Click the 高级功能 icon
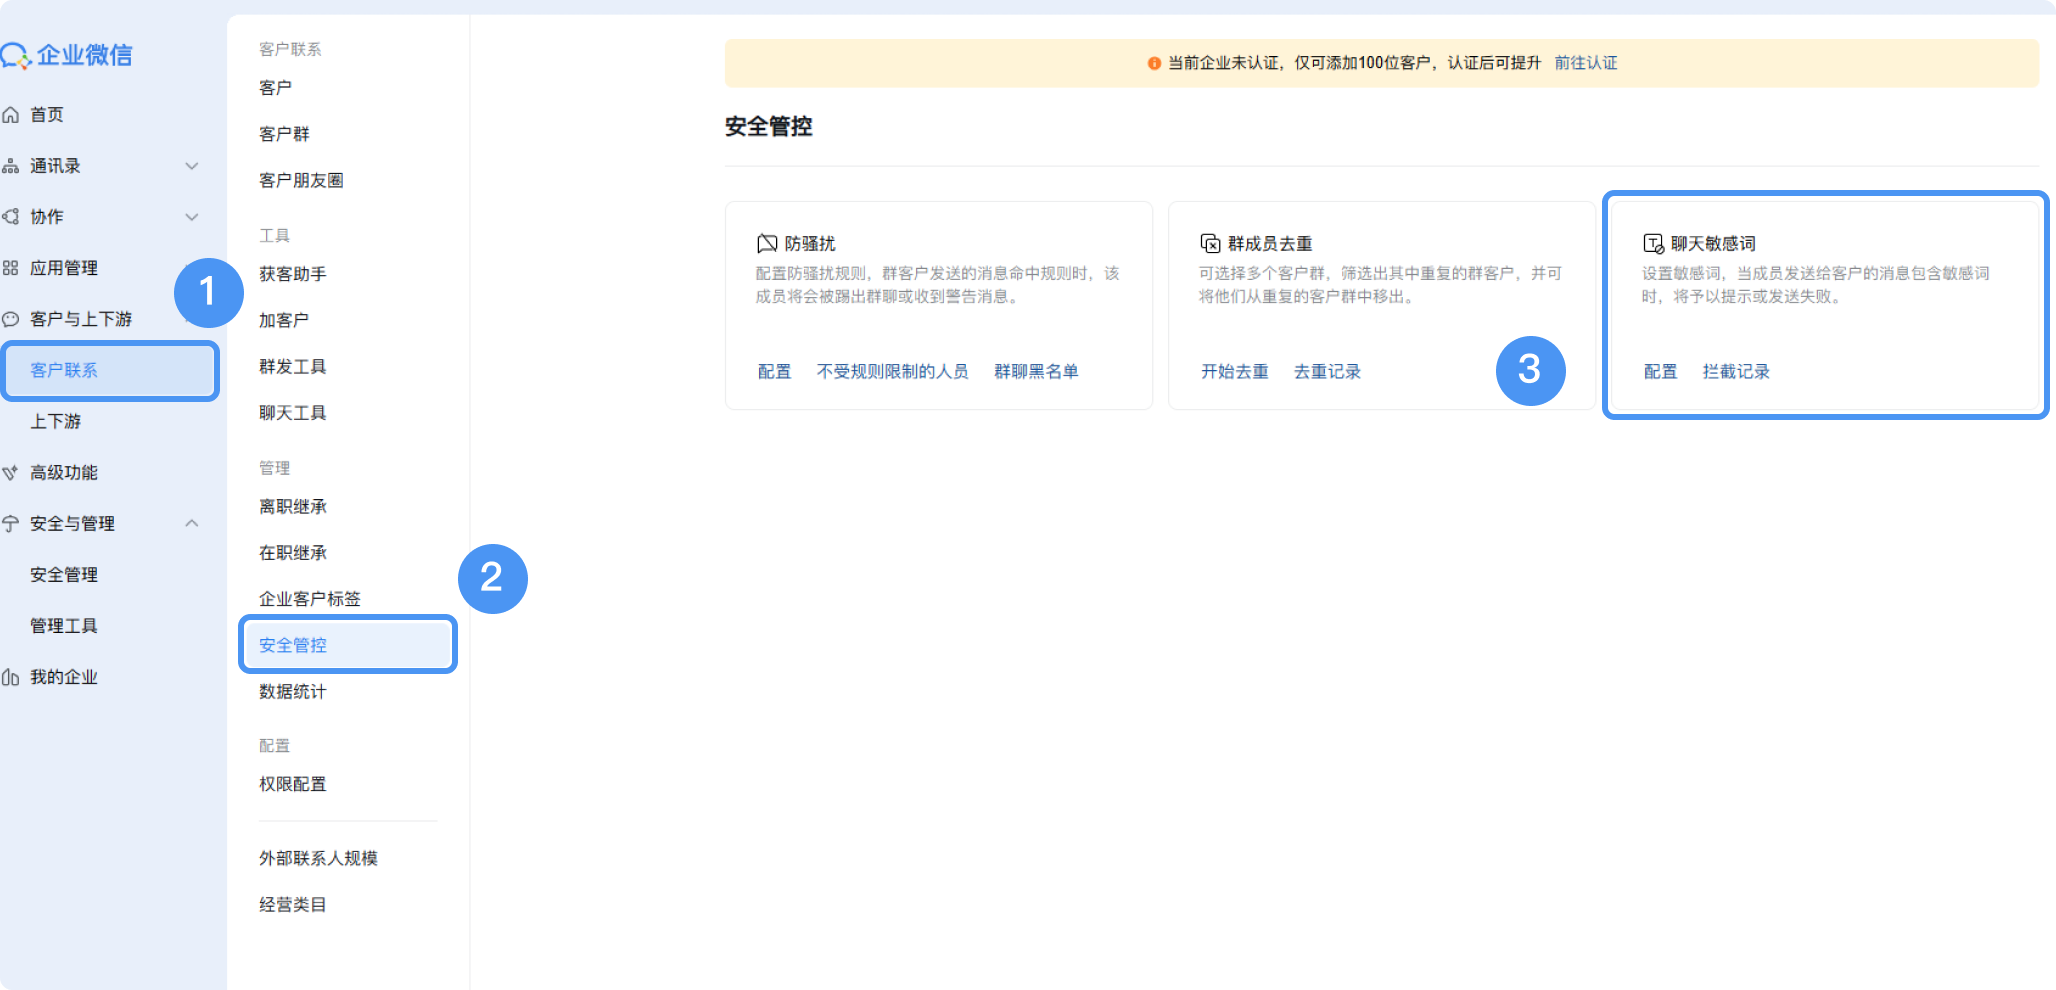 click(x=11, y=473)
